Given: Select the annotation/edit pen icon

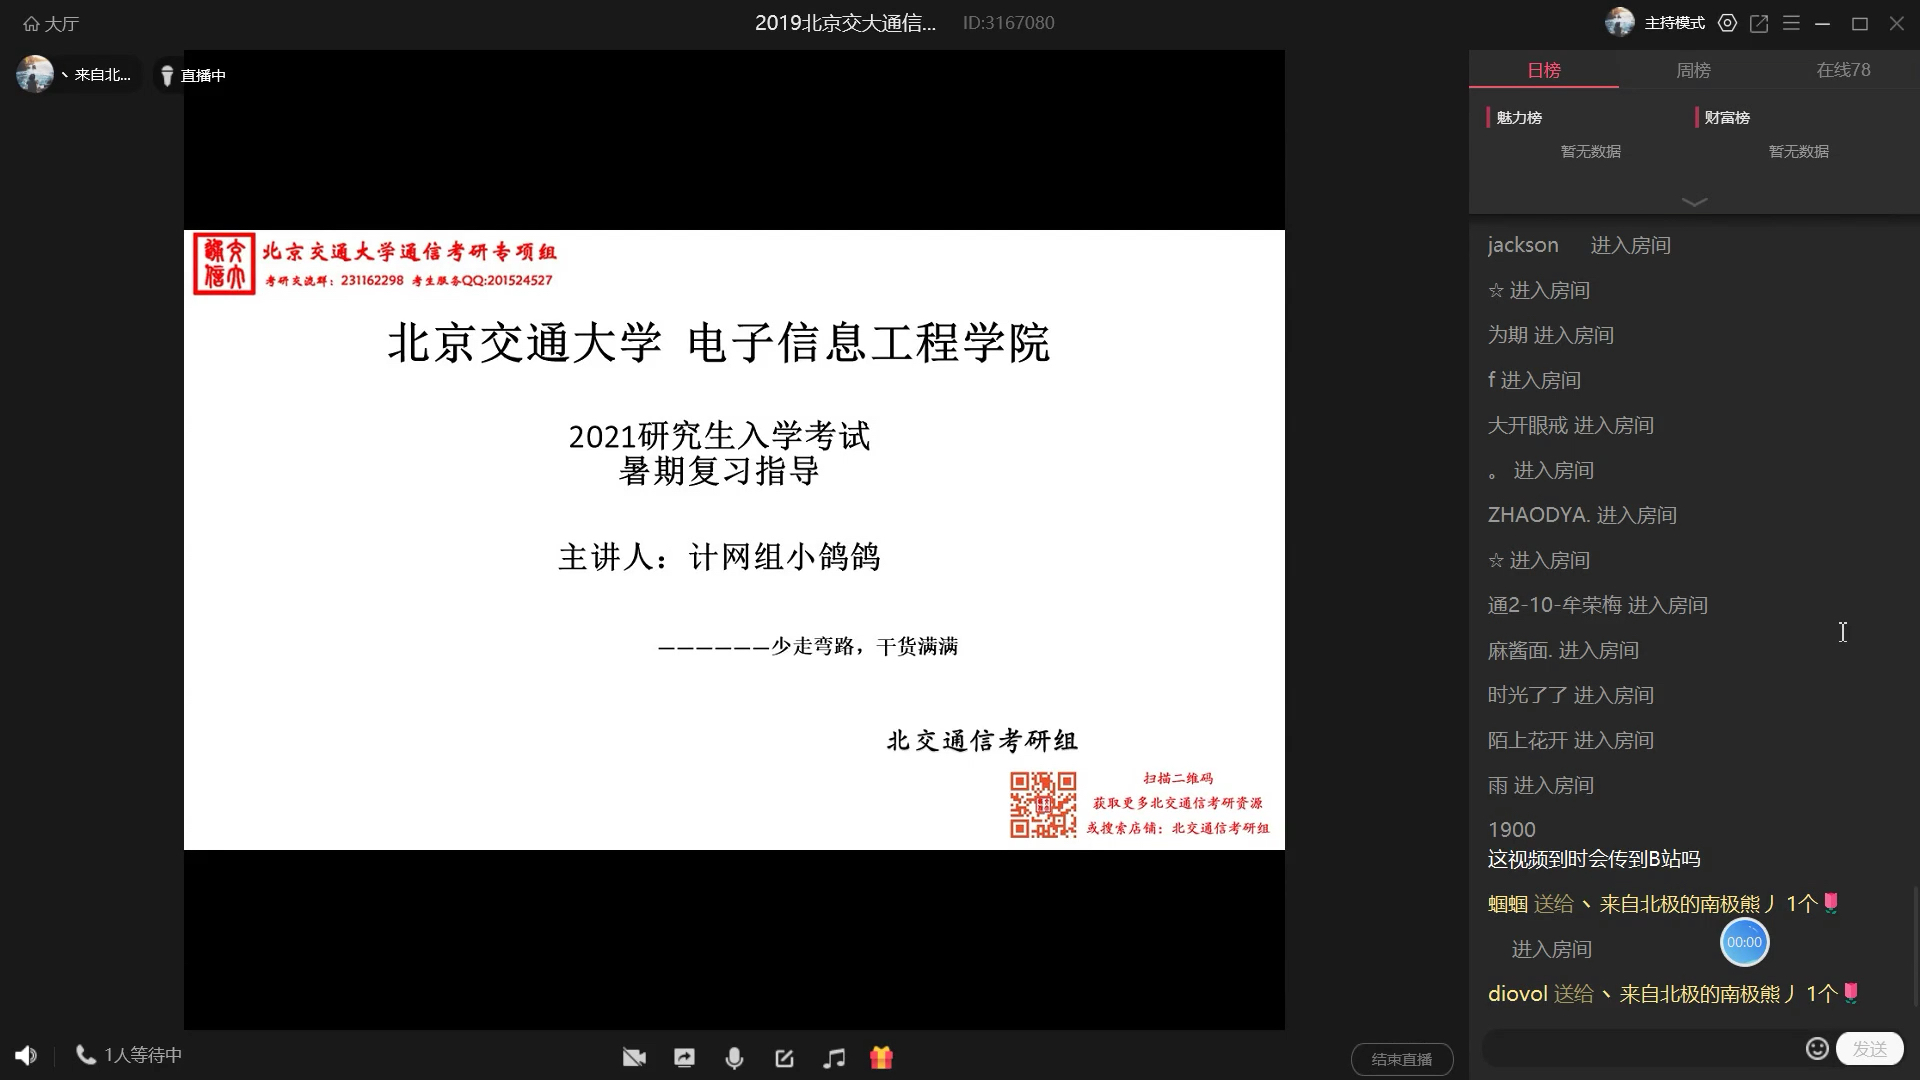Looking at the screenshot, I should [x=785, y=1057].
